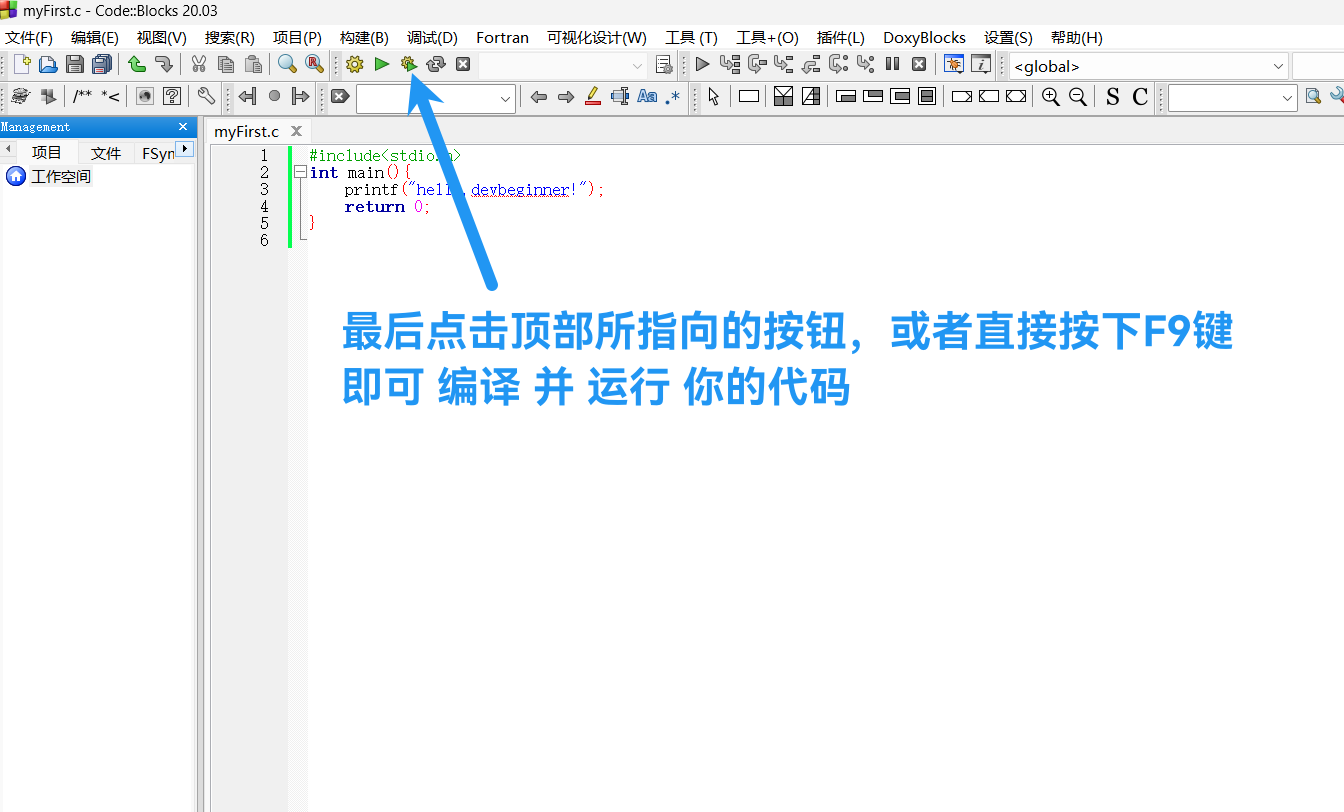1344x812 pixels.
Task: Click the Step out debug icon
Action: coord(811,64)
